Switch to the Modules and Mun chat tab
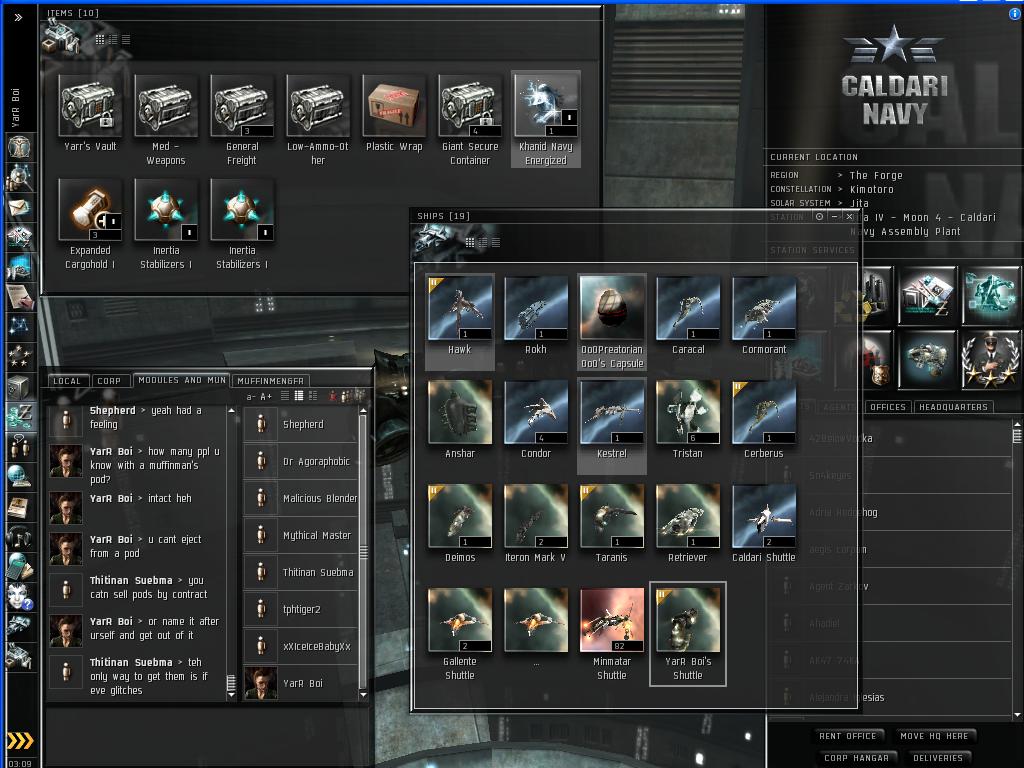The image size is (1024, 768). (x=182, y=380)
